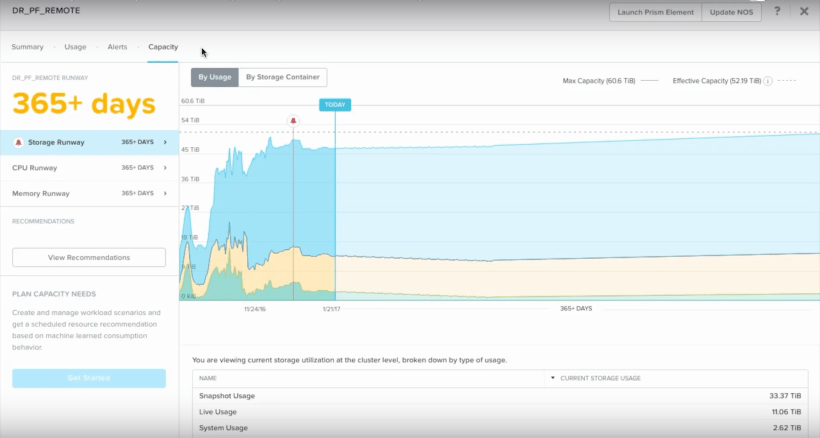Click the alert bell marker on the chart
Image resolution: width=820 pixels, height=438 pixels.
point(293,120)
